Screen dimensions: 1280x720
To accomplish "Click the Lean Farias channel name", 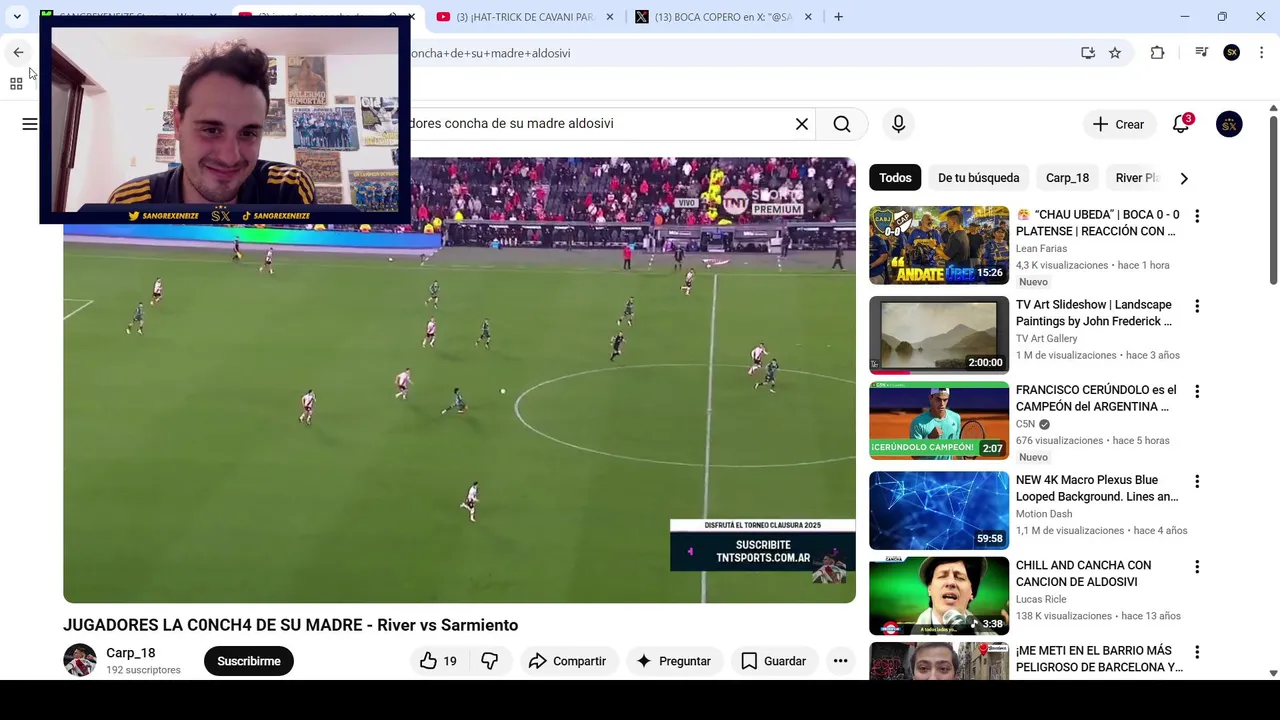I will click(x=1041, y=249).
